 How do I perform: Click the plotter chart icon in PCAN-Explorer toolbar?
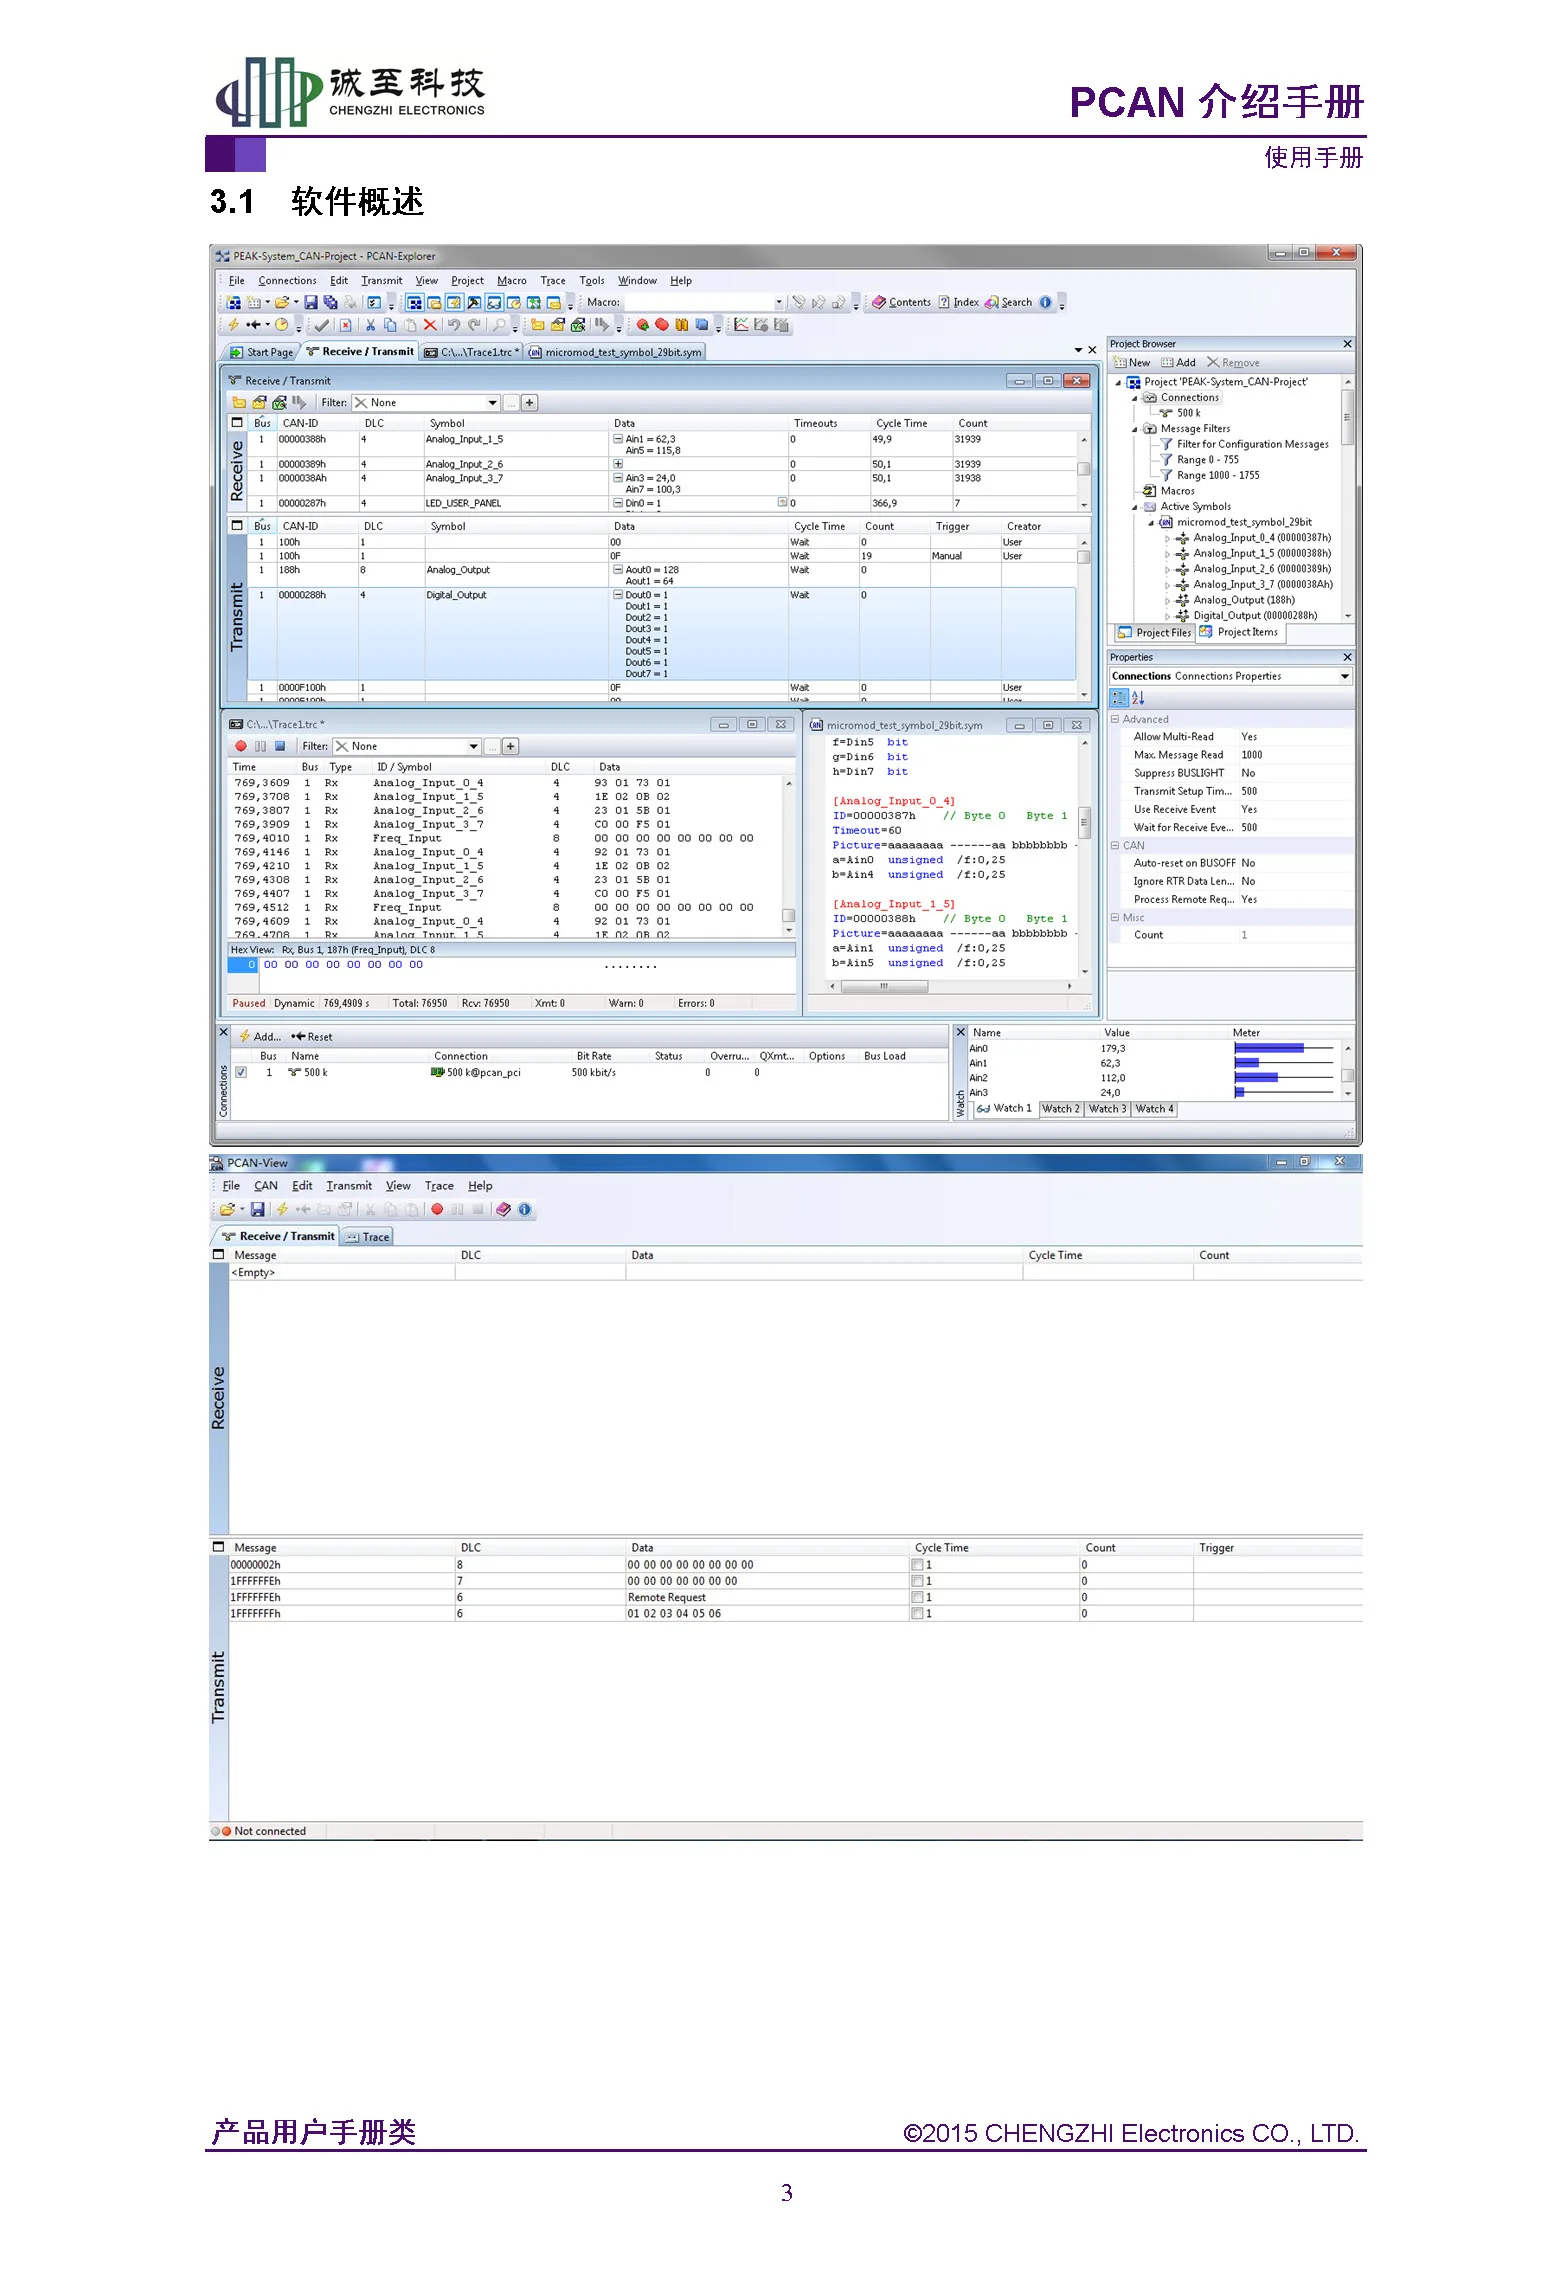coord(741,325)
